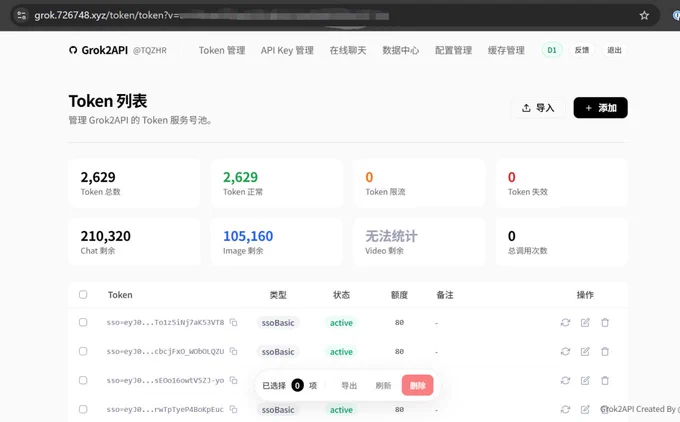The image size is (680, 422).
Task: Click quota value 80 in LQZU row
Action: click(399, 351)
